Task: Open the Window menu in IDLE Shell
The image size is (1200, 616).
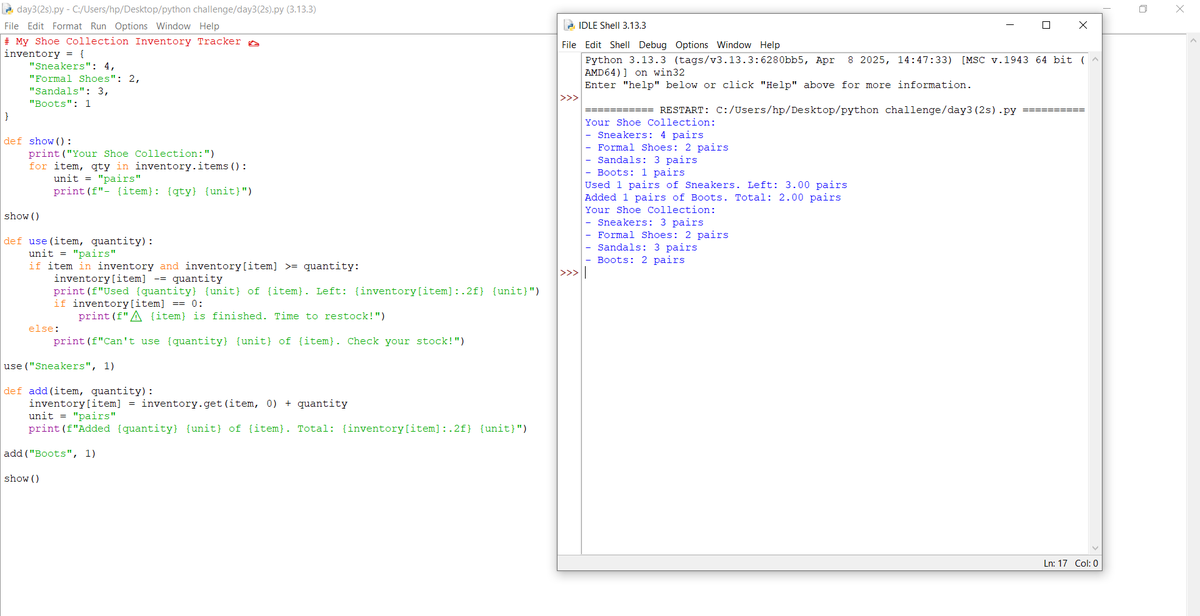Action: pos(734,45)
